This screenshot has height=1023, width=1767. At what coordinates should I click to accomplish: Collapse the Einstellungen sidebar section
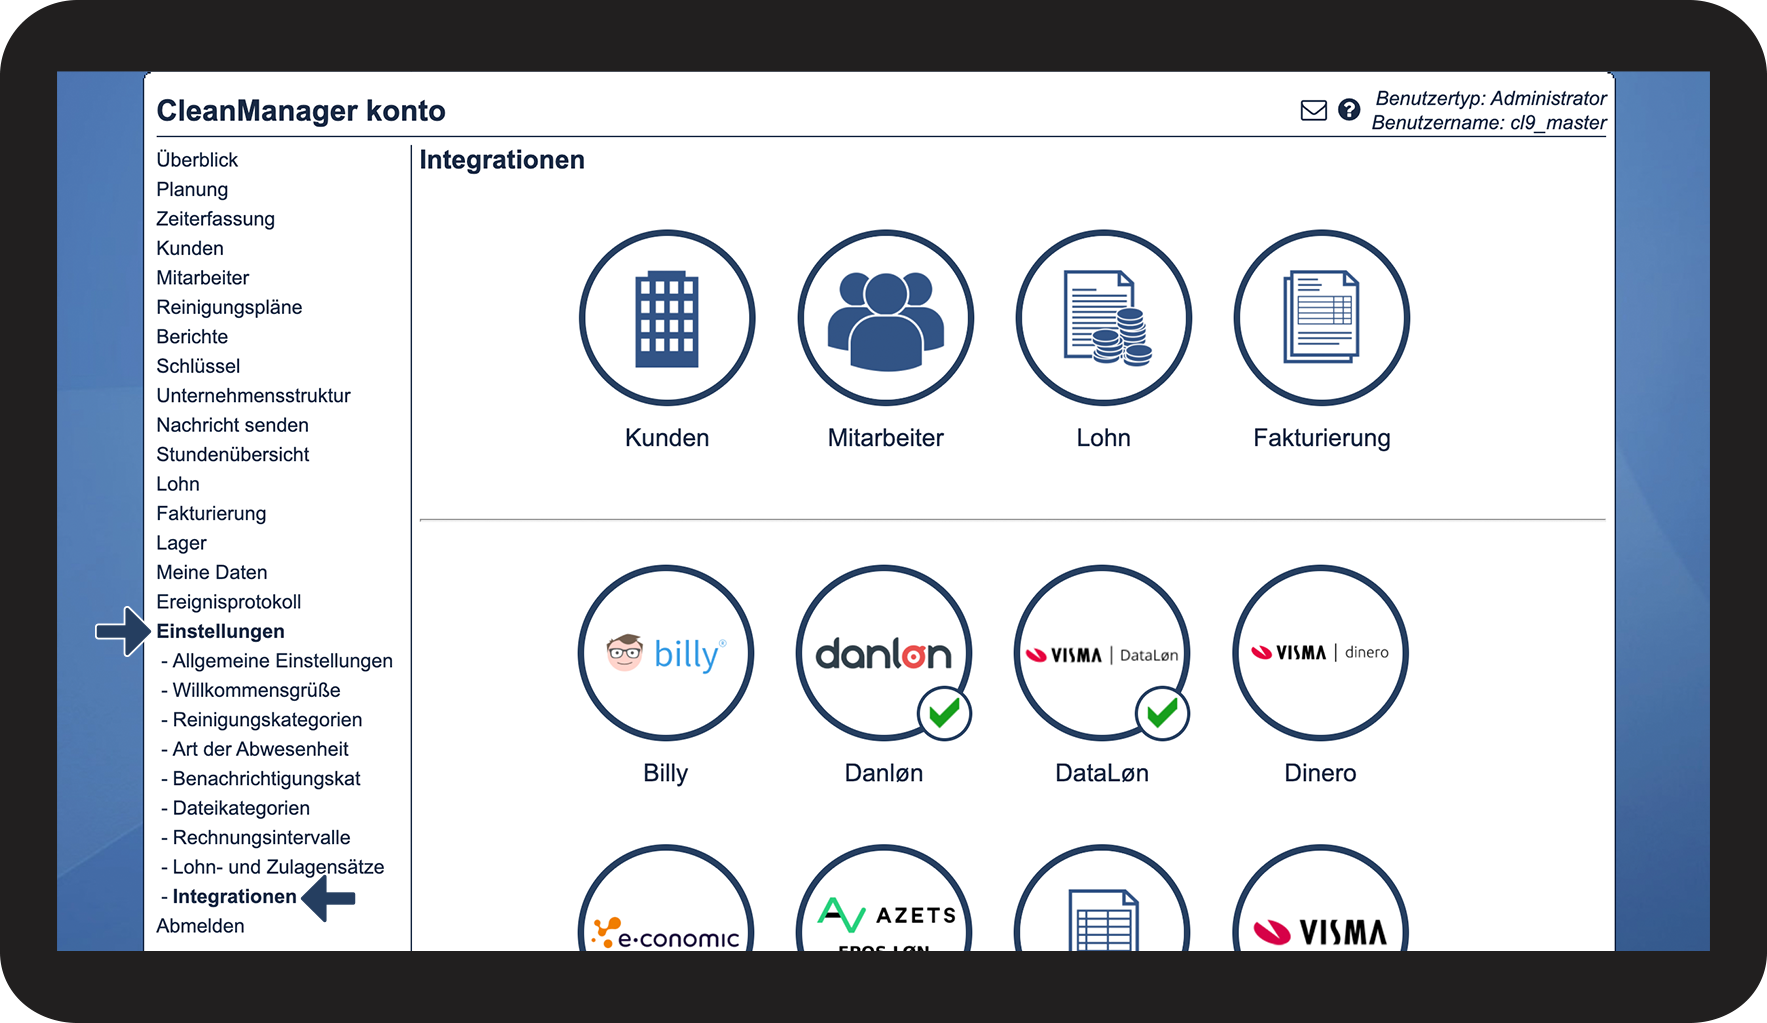point(220,632)
